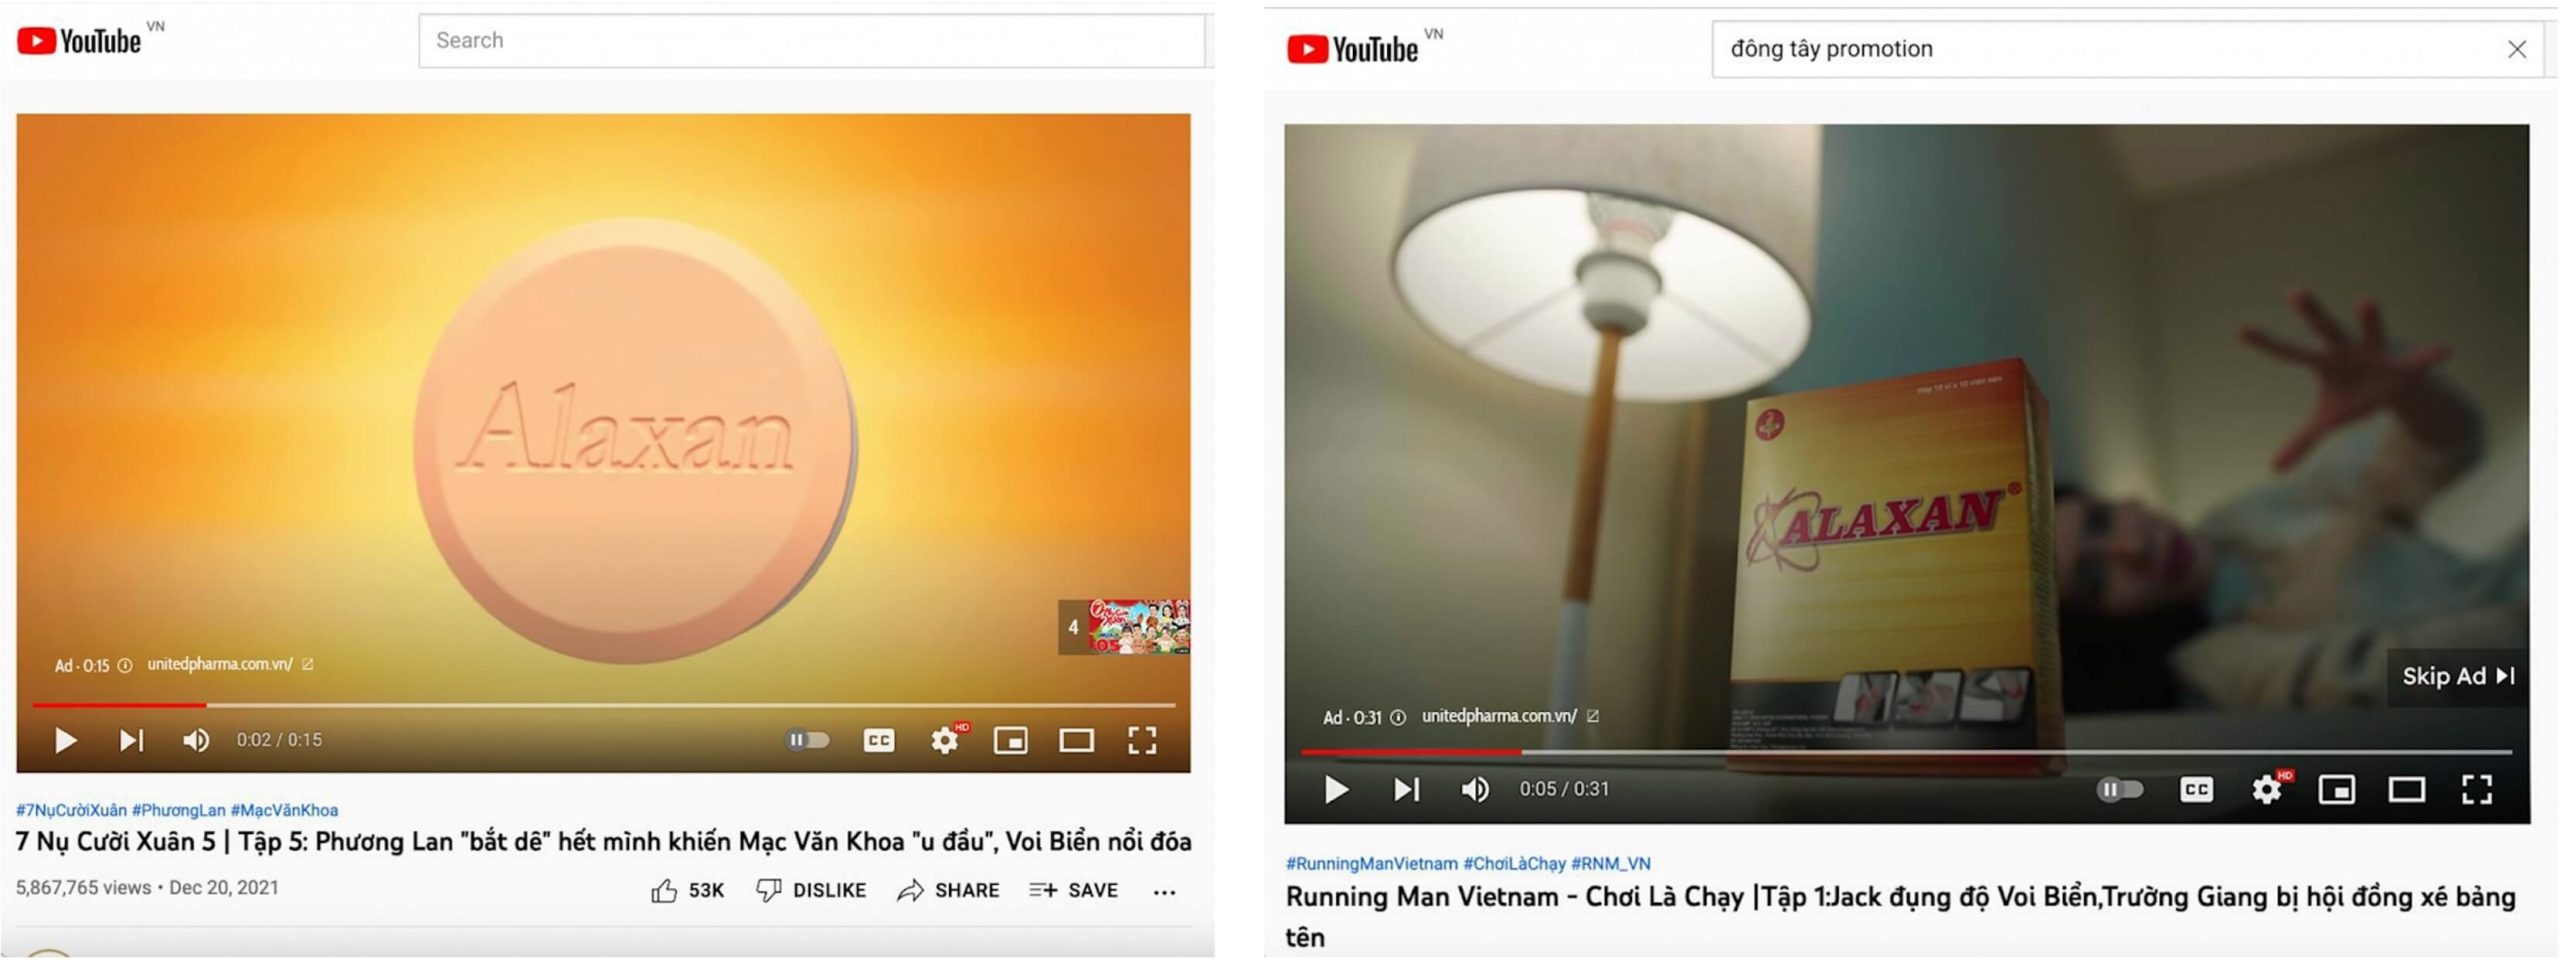
Task: Play the left Alaxan ad video
Action: coord(66,740)
